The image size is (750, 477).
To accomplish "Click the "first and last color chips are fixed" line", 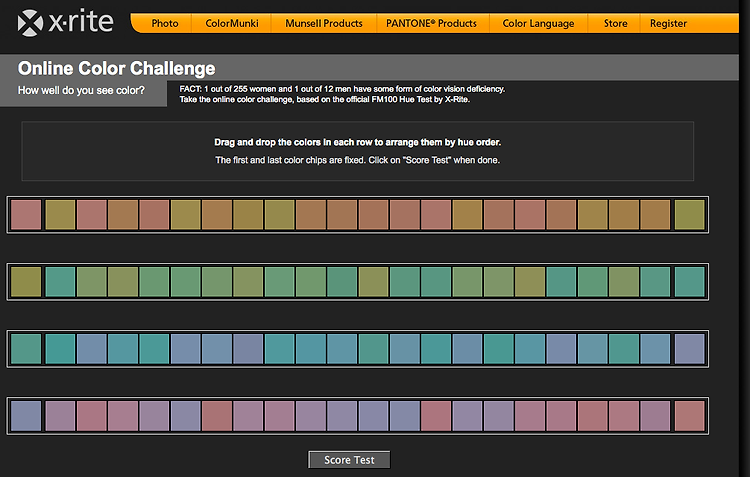I will pyautogui.click(x=357, y=160).
